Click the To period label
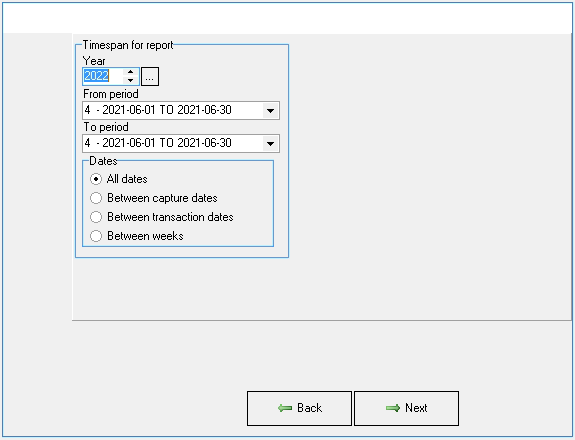The width and height of the screenshot is (575, 440). coord(106,127)
